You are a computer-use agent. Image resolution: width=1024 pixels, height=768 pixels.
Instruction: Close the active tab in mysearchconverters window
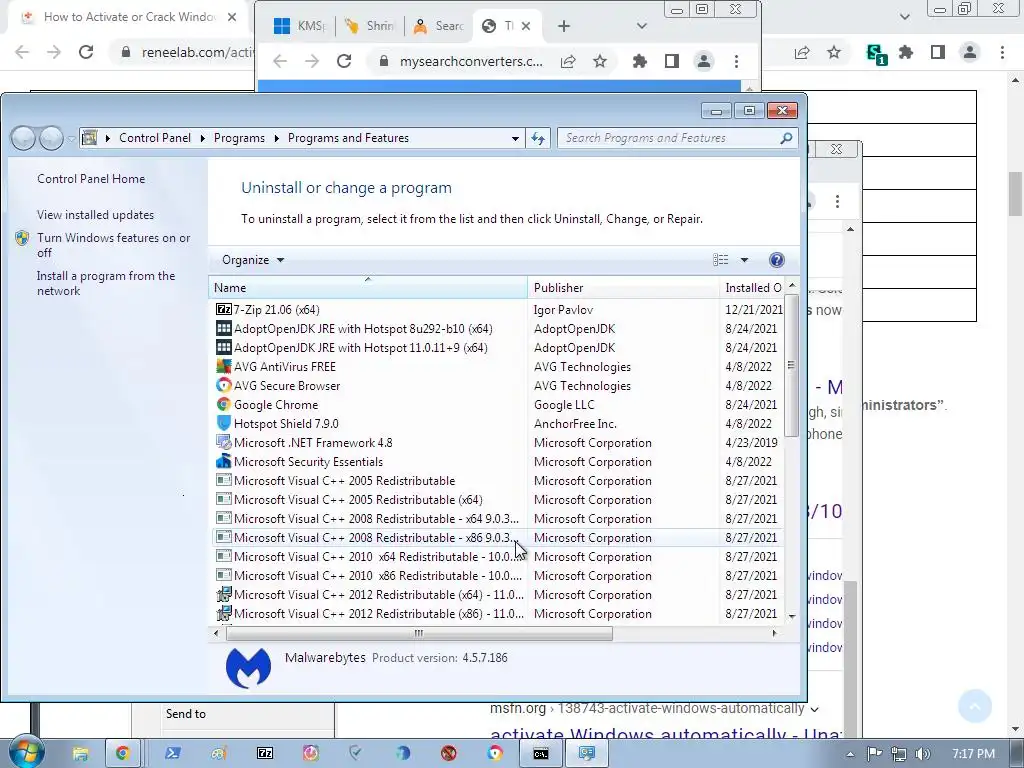[x=526, y=26]
